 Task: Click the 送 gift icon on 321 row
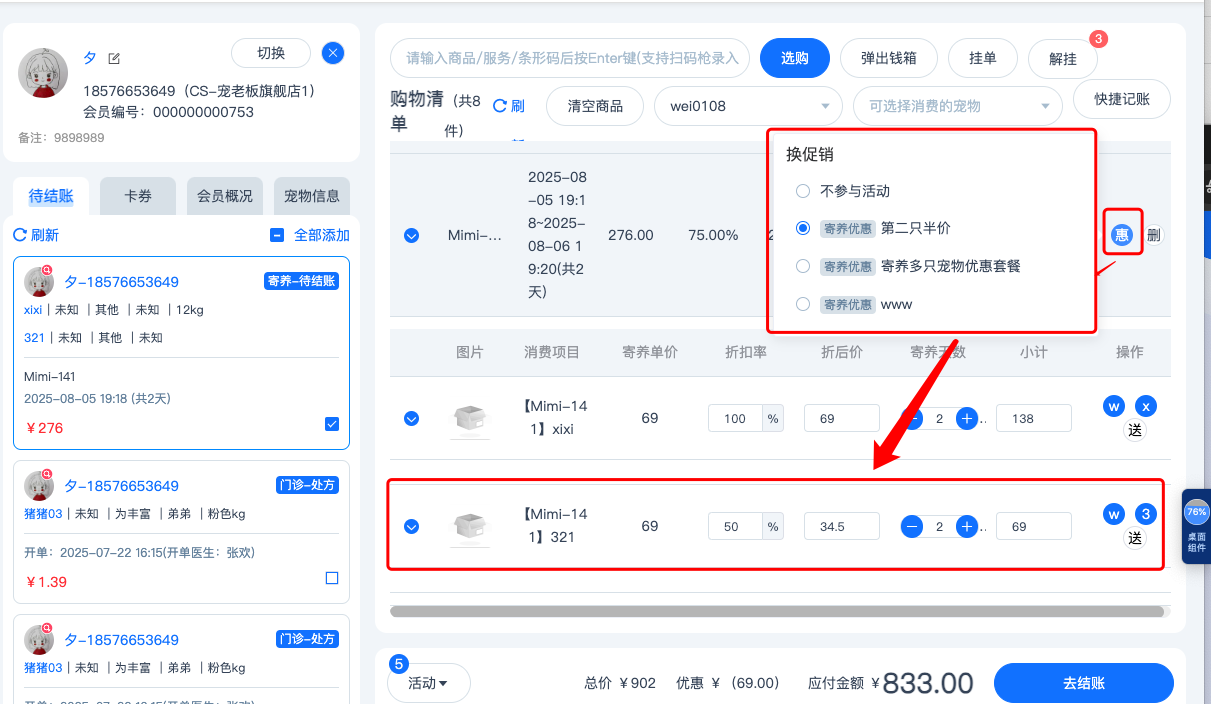1134,538
